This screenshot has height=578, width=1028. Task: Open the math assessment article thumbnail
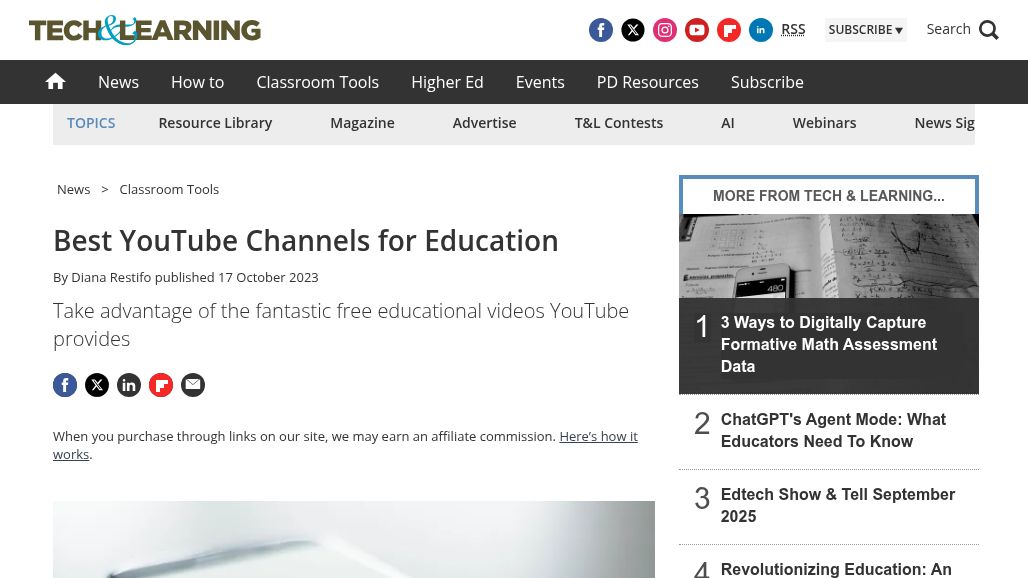tap(829, 256)
